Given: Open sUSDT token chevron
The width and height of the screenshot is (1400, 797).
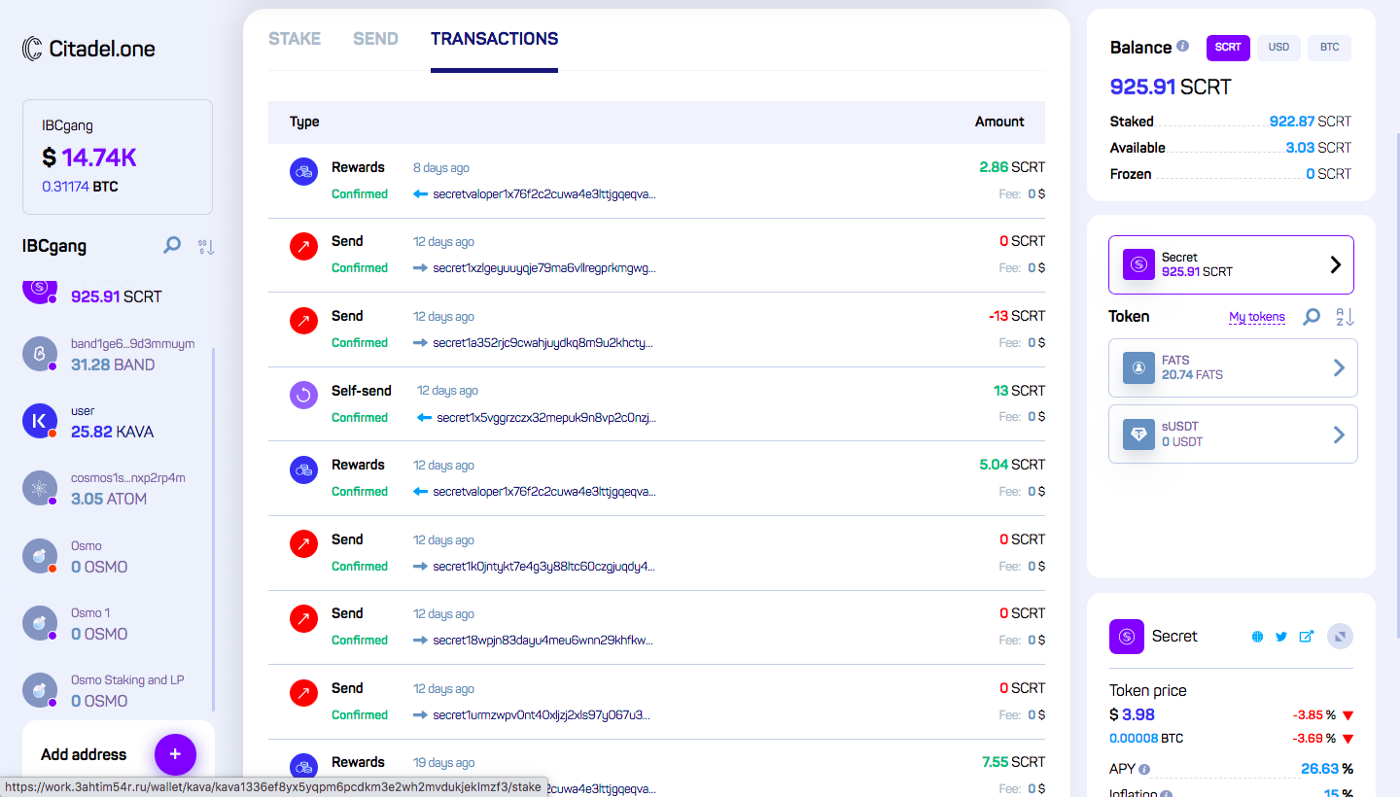Looking at the screenshot, I should pos(1339,434).
